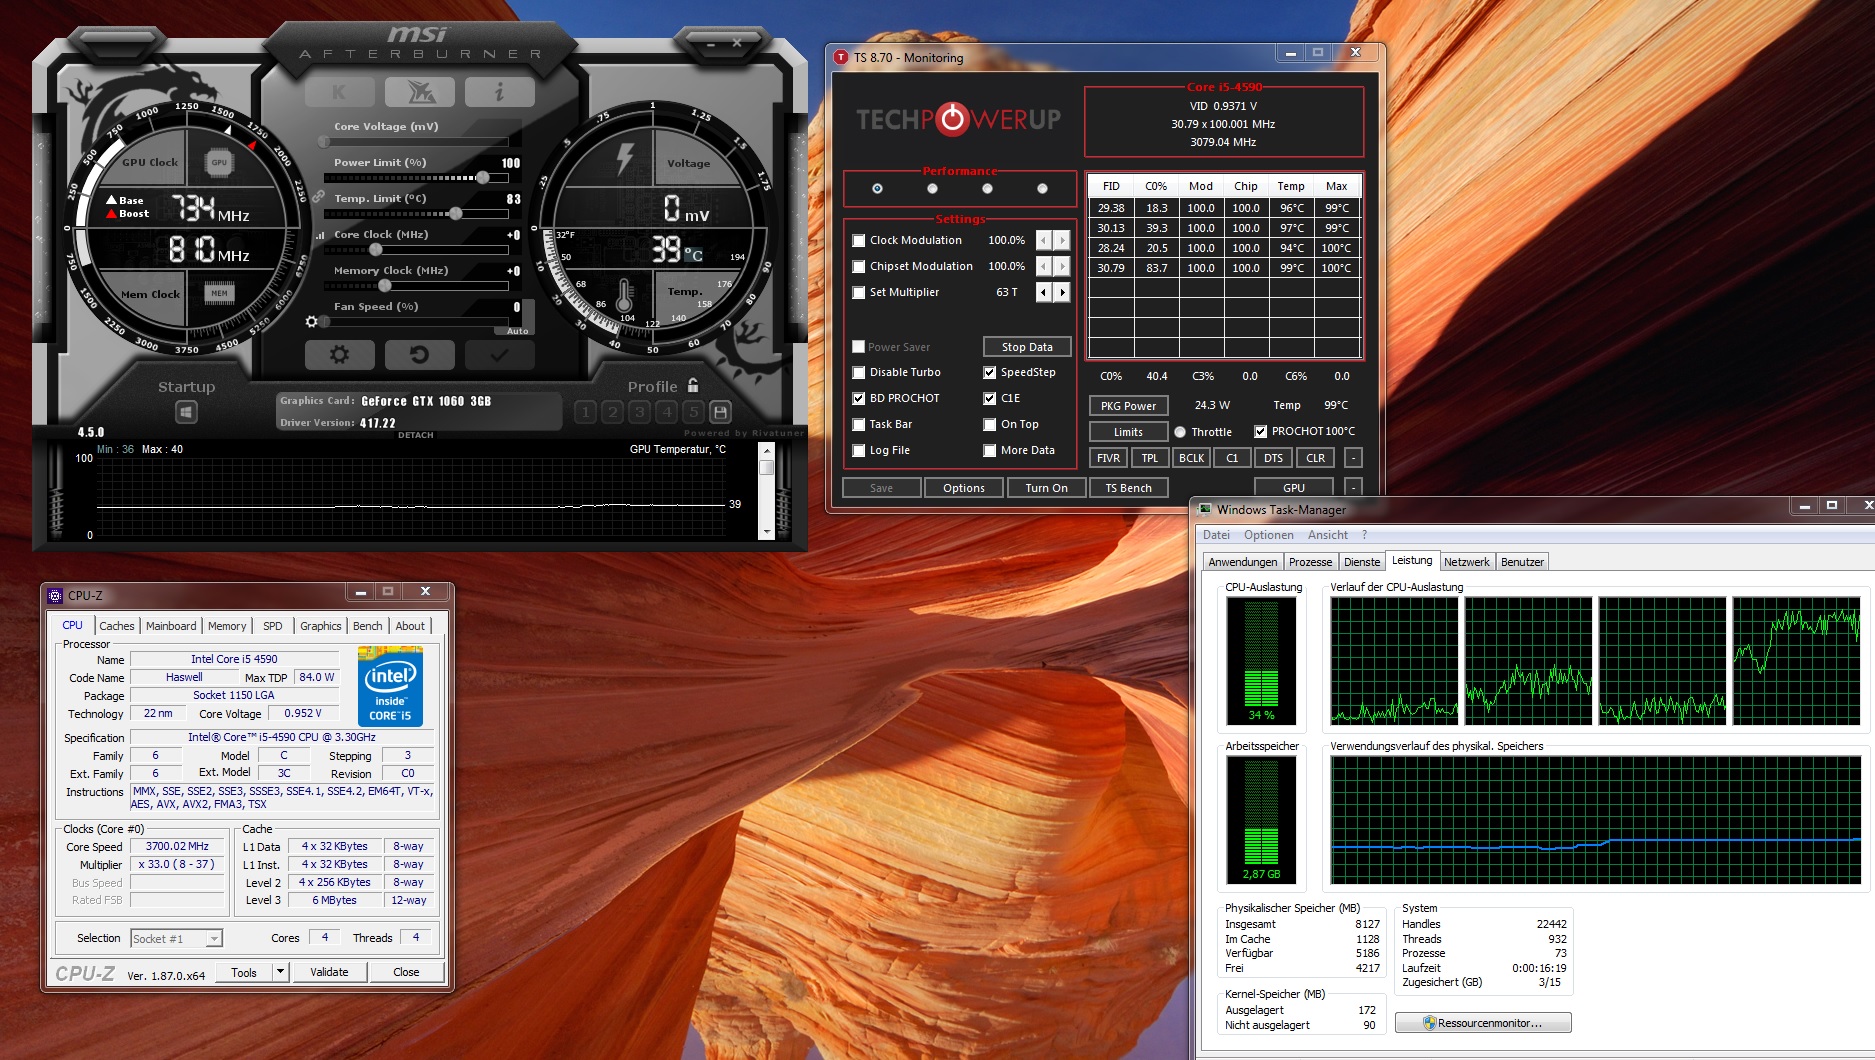1875x1060 pixels.
Task: Expand the Tools dropdown arrow in CPU-Z
Action: click(280, 972)
